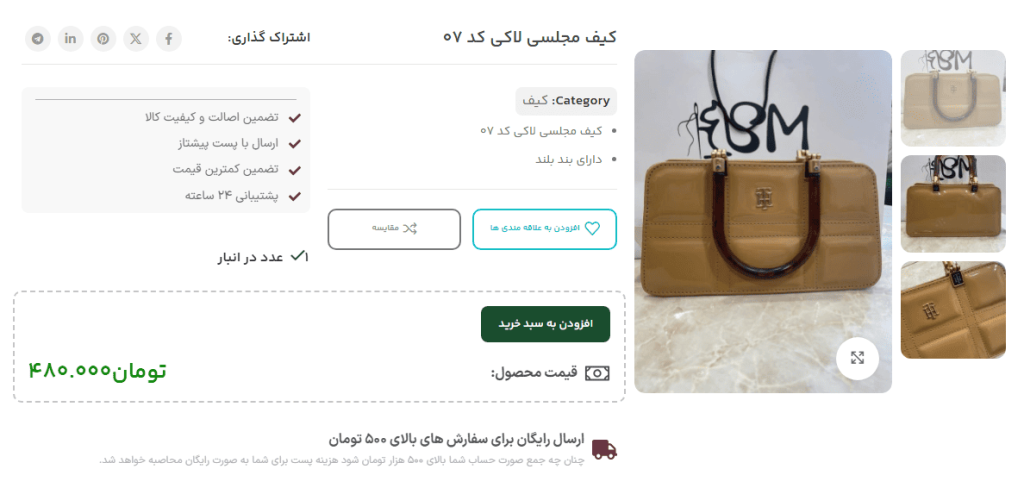Share product on Telegram
The image size is (1024, 488).
(x=38, y=39)
